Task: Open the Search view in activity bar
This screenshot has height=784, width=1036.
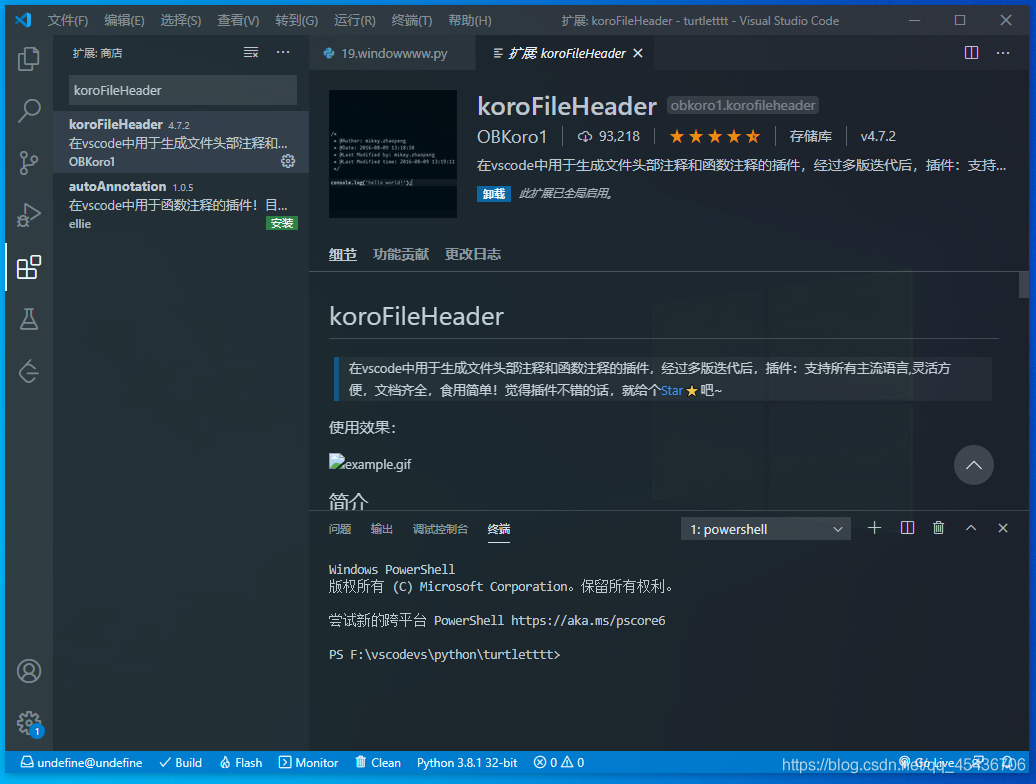Action: (28, 110)
